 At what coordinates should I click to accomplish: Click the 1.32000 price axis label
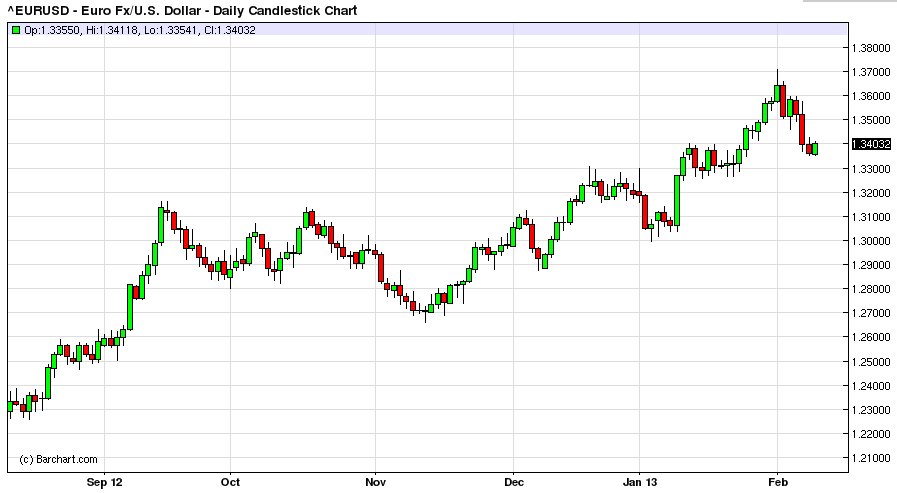coord(871,193)
